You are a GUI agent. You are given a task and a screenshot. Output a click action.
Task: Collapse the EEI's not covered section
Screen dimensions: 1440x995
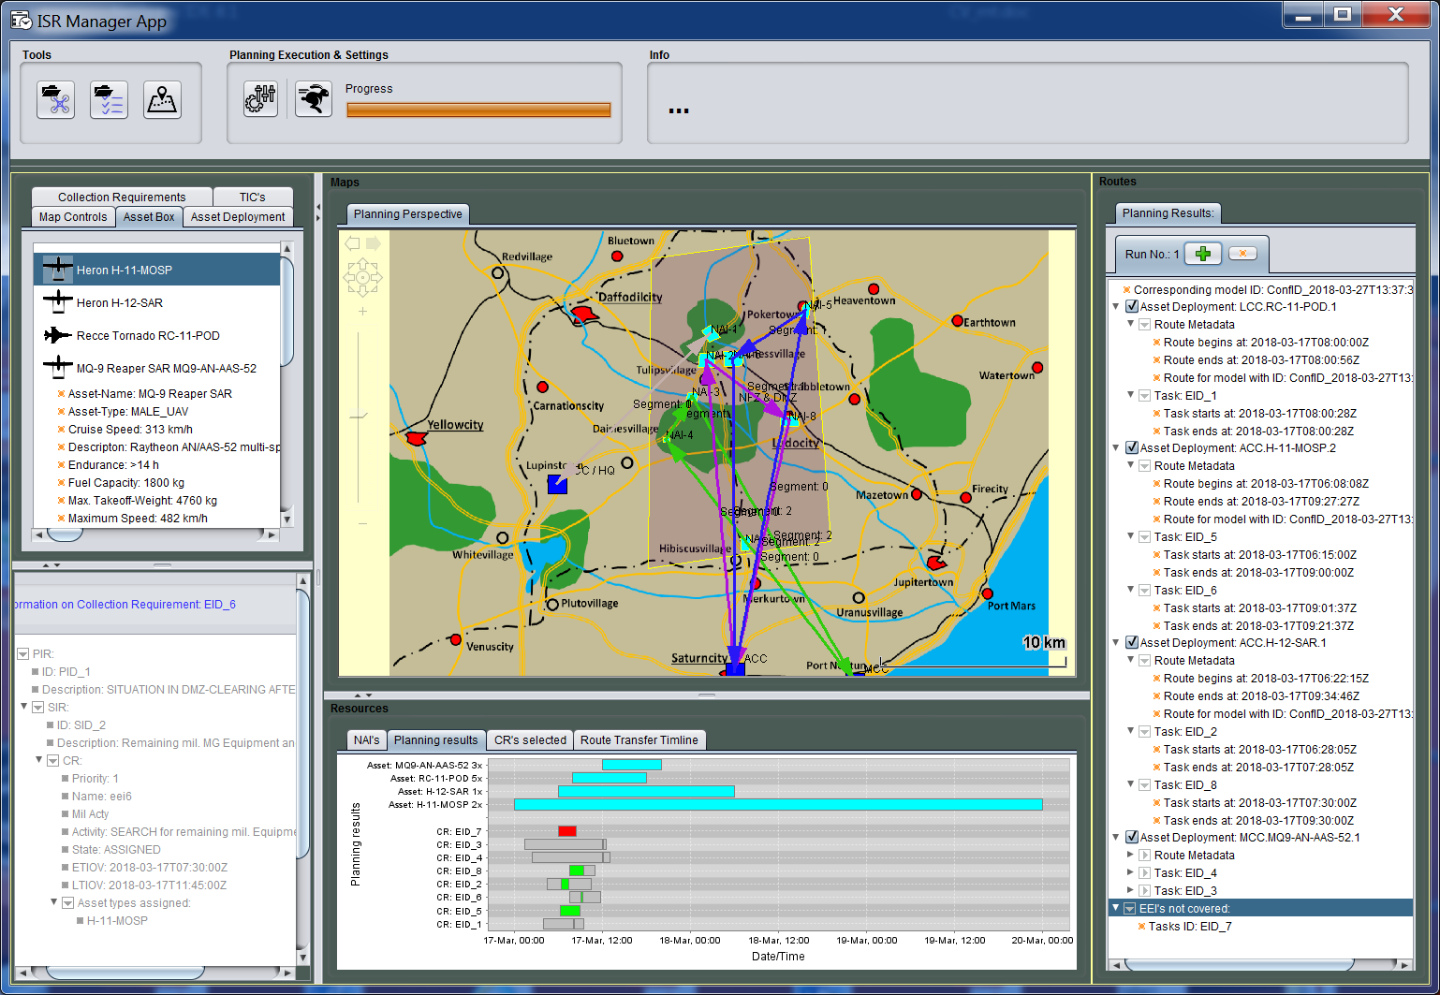tap(1115, 907)
